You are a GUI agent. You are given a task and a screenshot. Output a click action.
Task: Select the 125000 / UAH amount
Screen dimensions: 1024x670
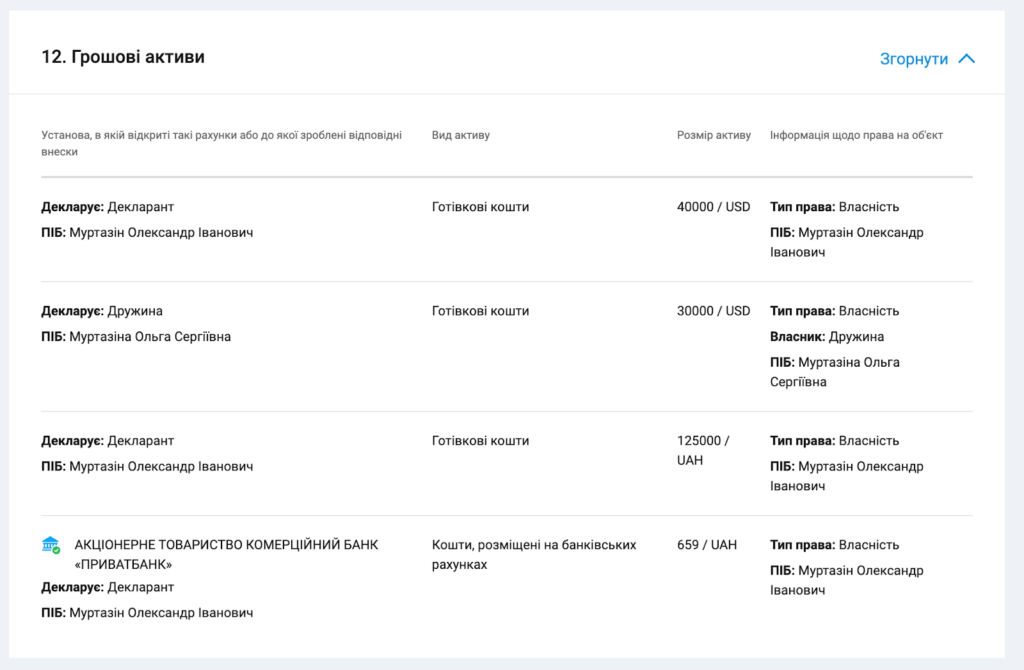pos(703,451)
